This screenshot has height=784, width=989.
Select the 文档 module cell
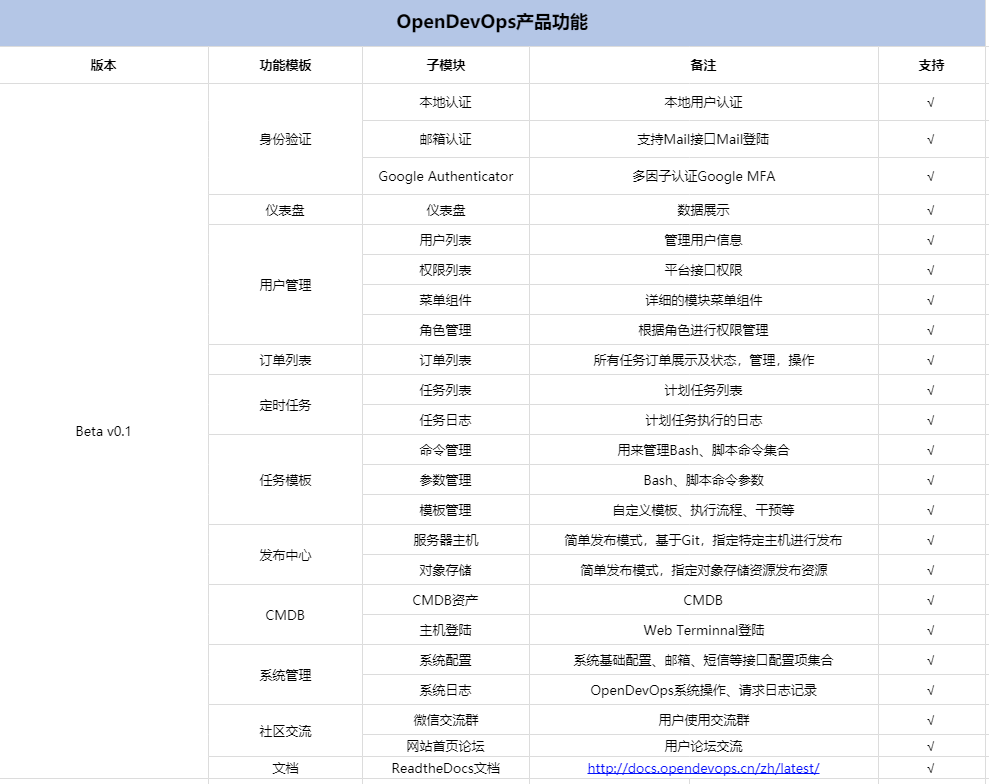point(285,768)
